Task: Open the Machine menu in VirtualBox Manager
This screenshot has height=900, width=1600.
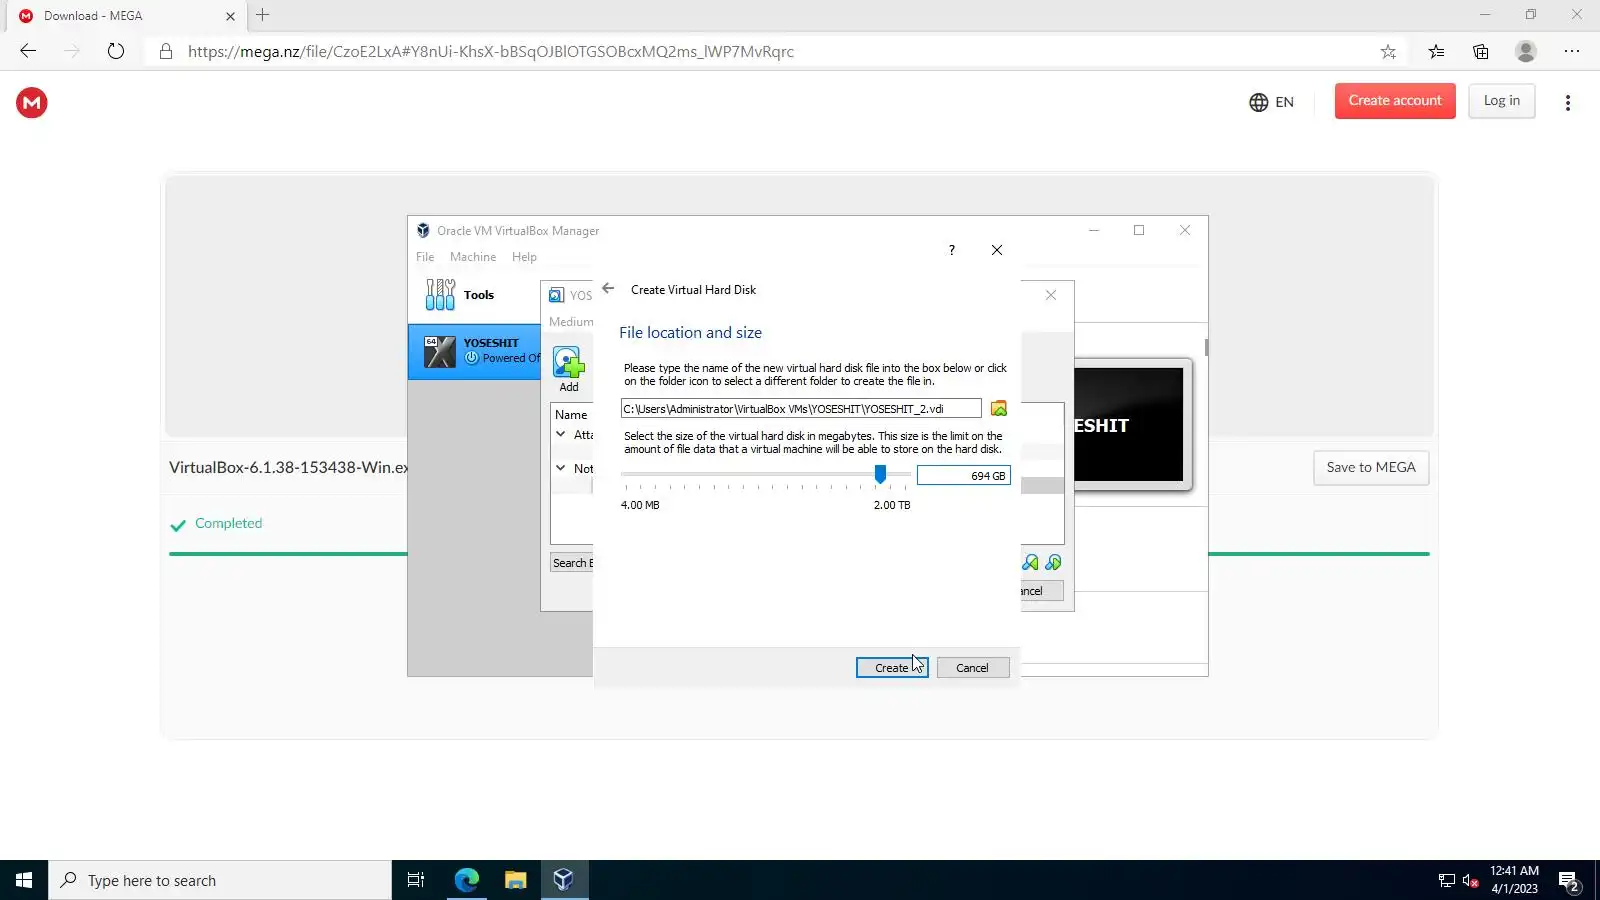Action: pyautogui.click(x=473, y=257)
